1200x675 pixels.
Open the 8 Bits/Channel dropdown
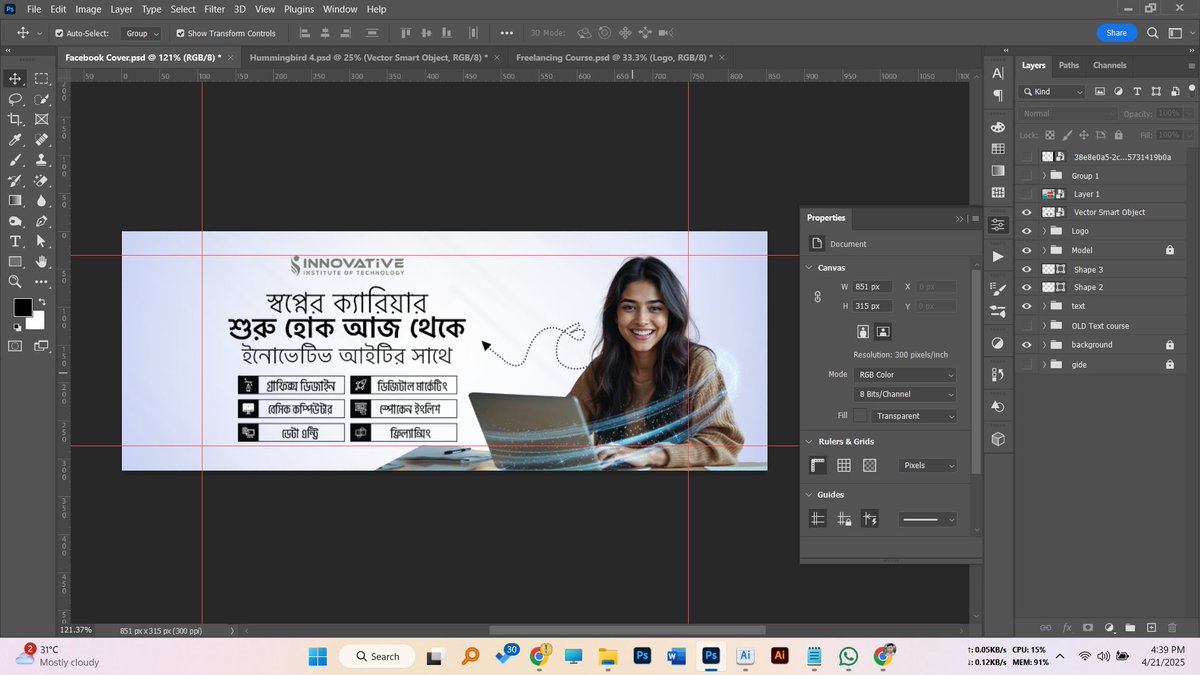(x=905, y=394)
